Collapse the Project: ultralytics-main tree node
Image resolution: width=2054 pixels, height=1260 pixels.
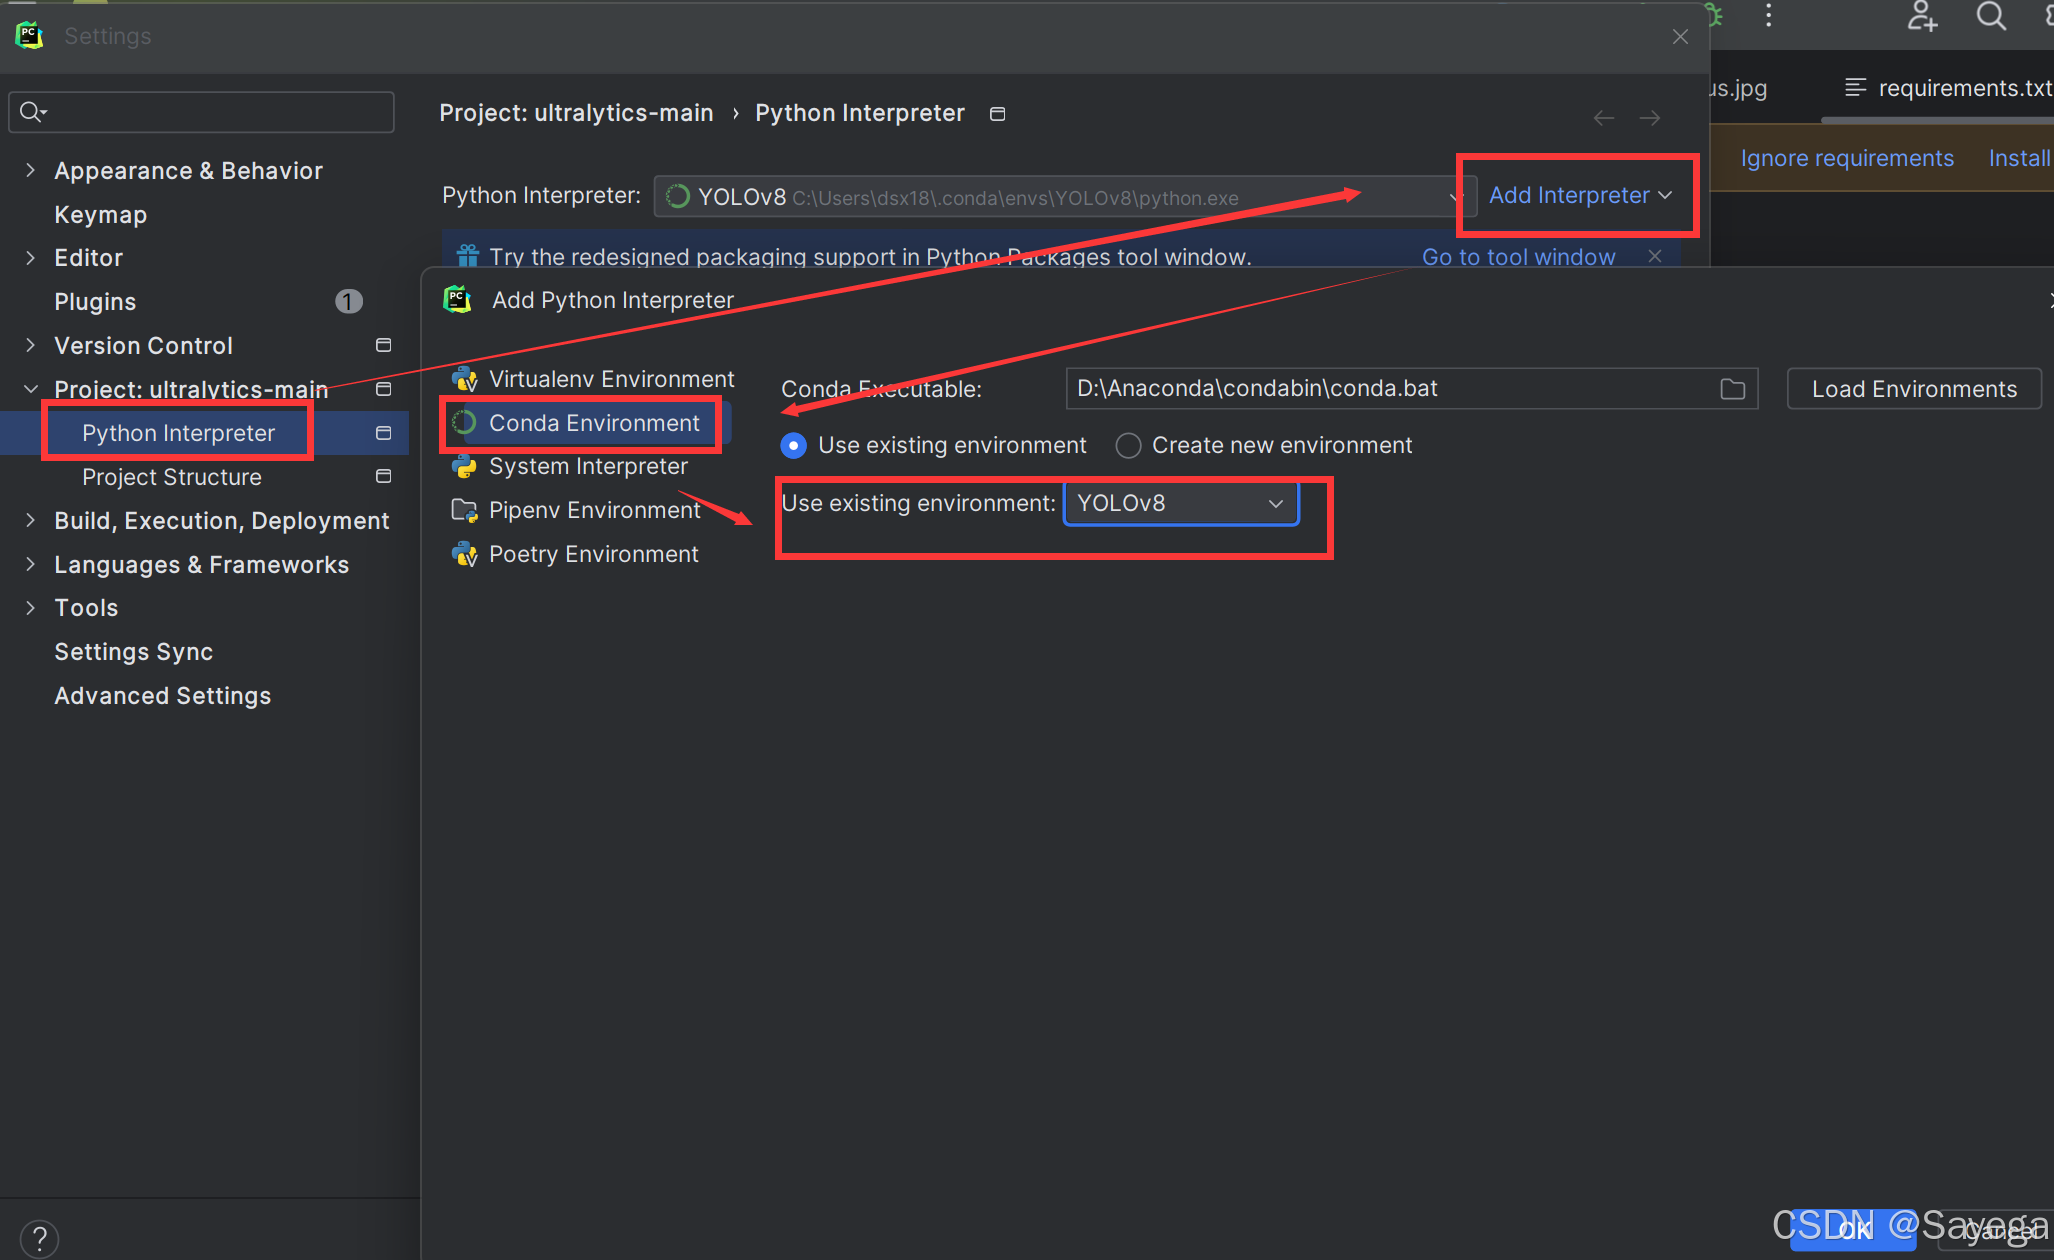(x=30, y=389)
